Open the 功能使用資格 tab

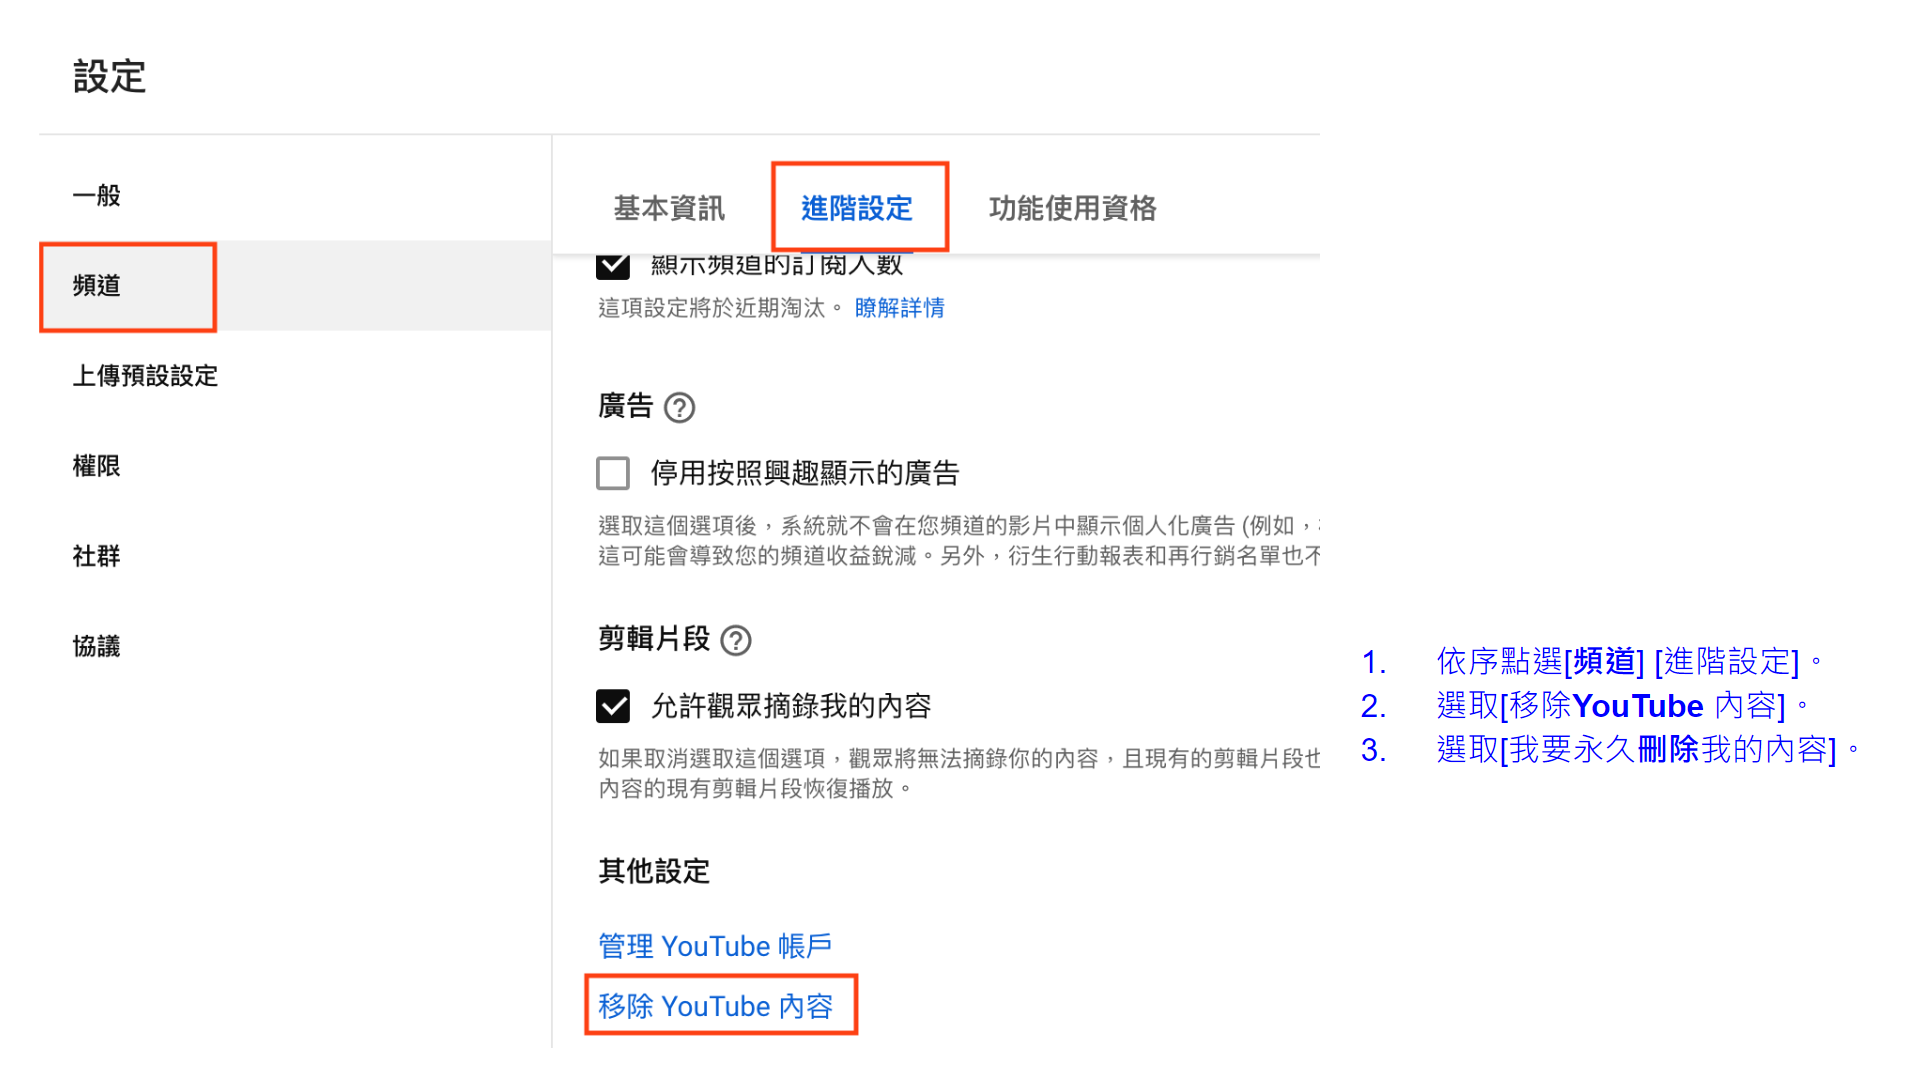[1072, 208]
